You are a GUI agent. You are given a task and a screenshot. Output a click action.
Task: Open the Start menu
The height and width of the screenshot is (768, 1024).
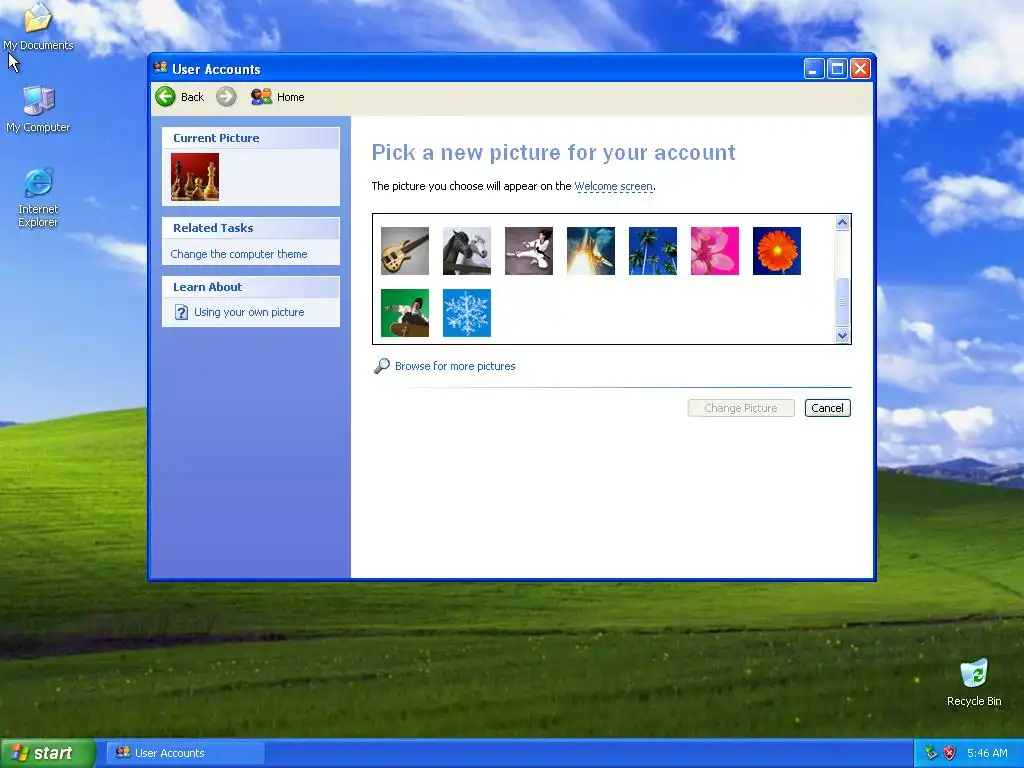(x=48, y=753)
